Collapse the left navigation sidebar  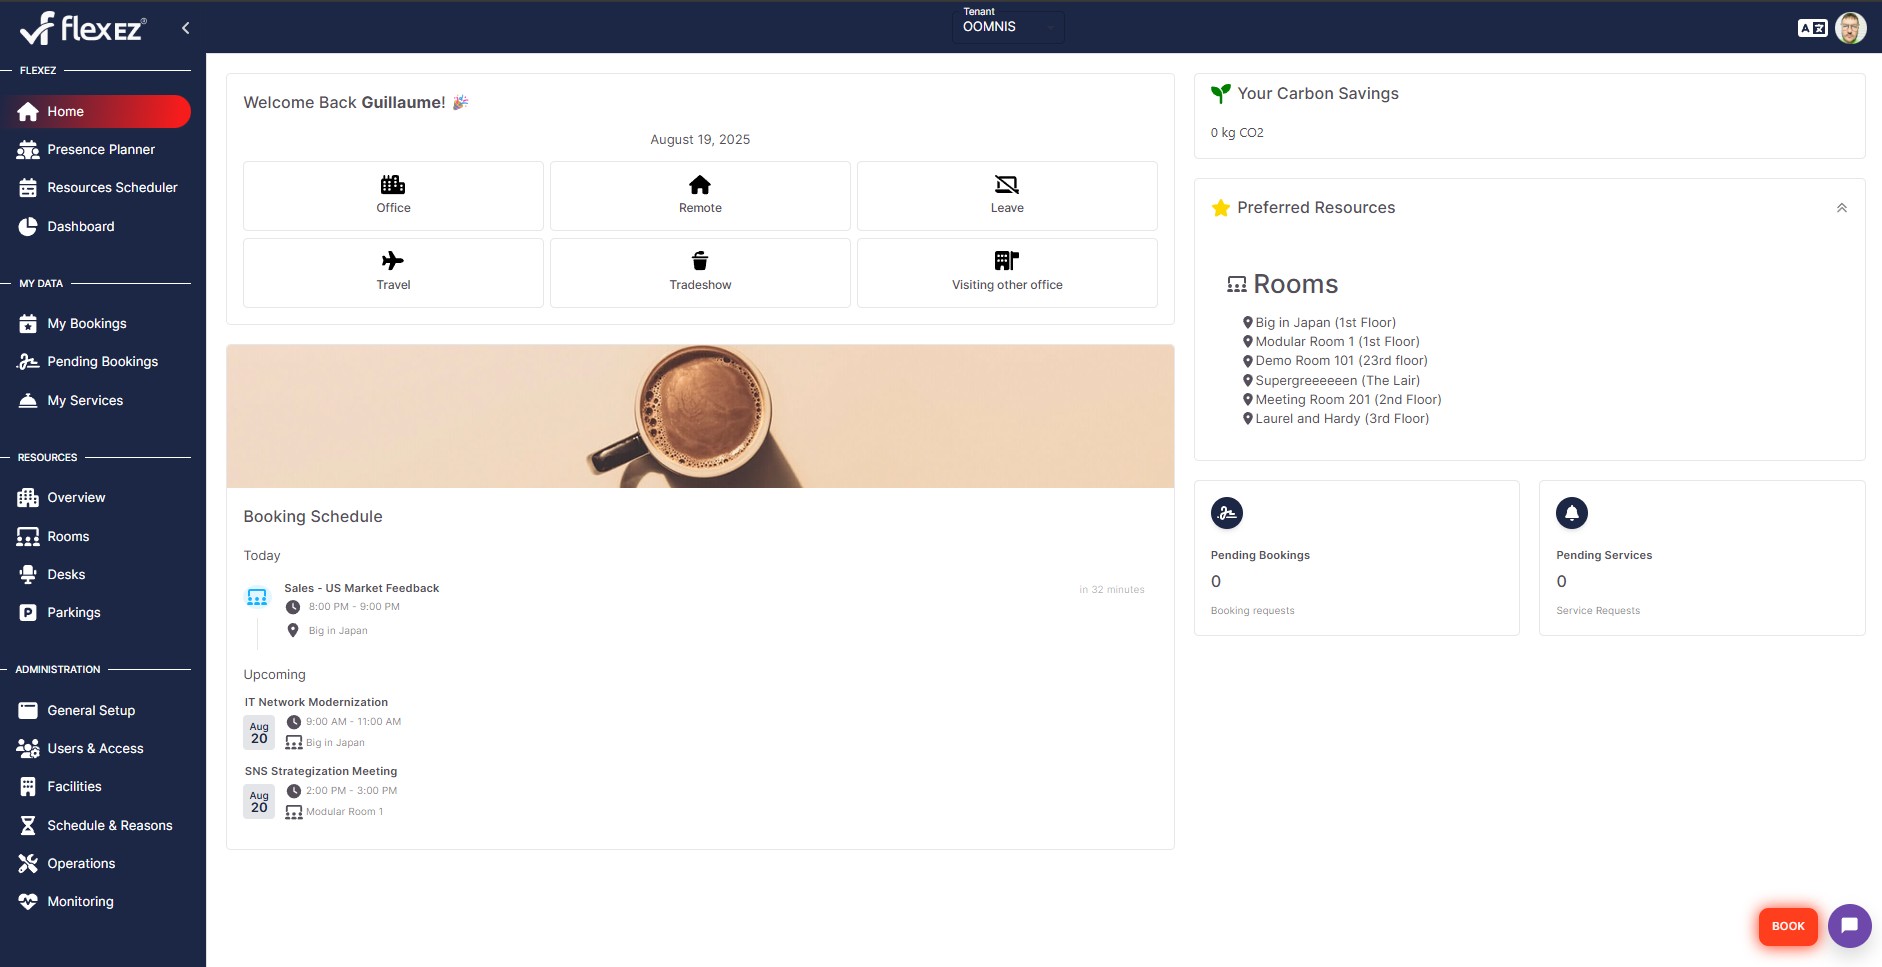click(185, 27)
